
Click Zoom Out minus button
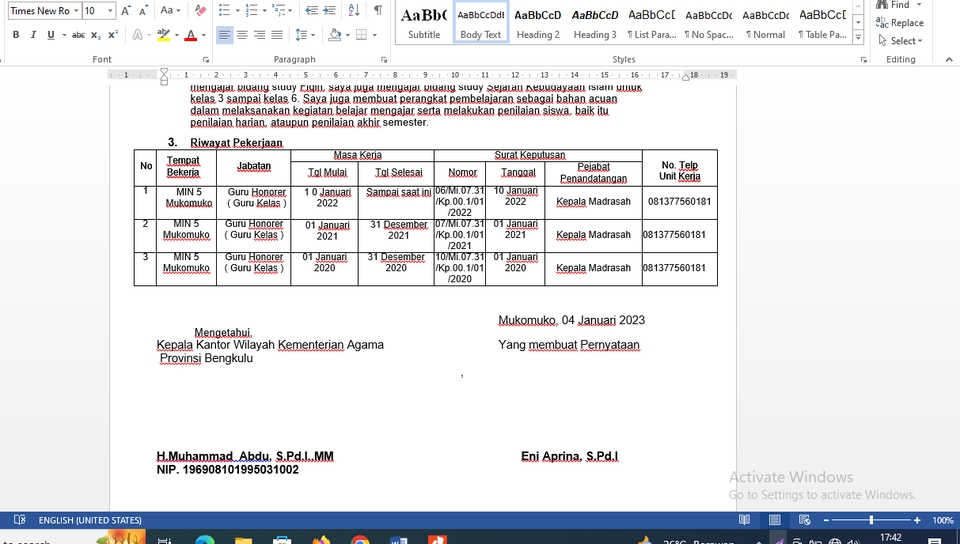(827, 520)
